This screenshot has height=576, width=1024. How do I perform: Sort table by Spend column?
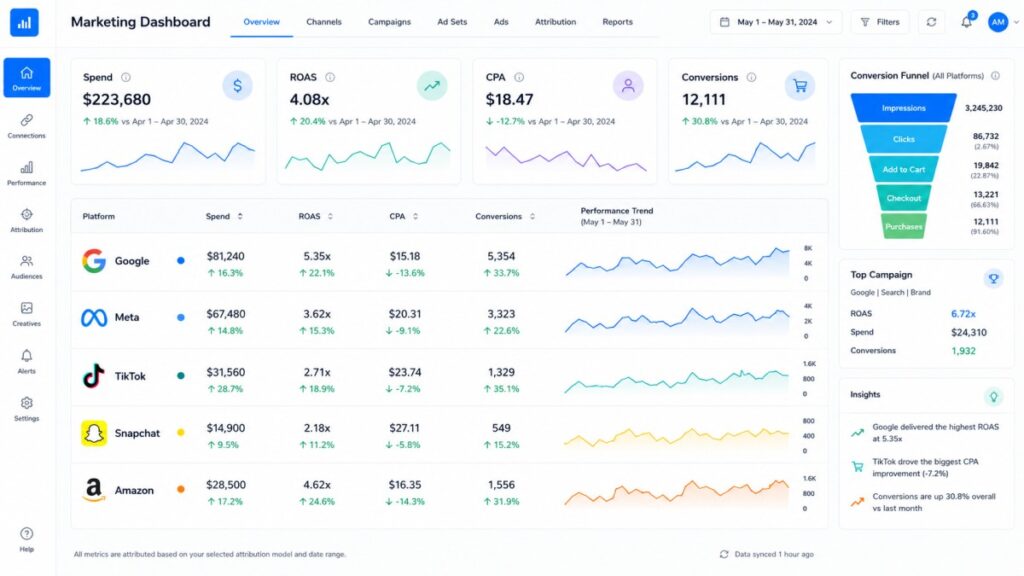pyautogui.click(x=224, y=216)
